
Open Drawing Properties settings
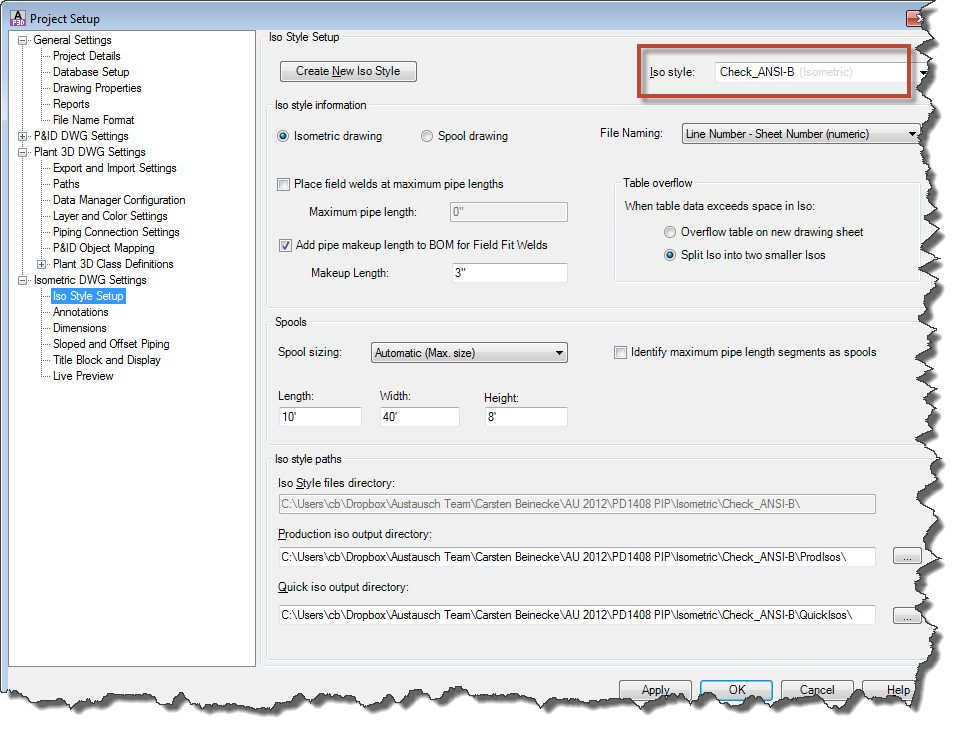tap(97, 88)
